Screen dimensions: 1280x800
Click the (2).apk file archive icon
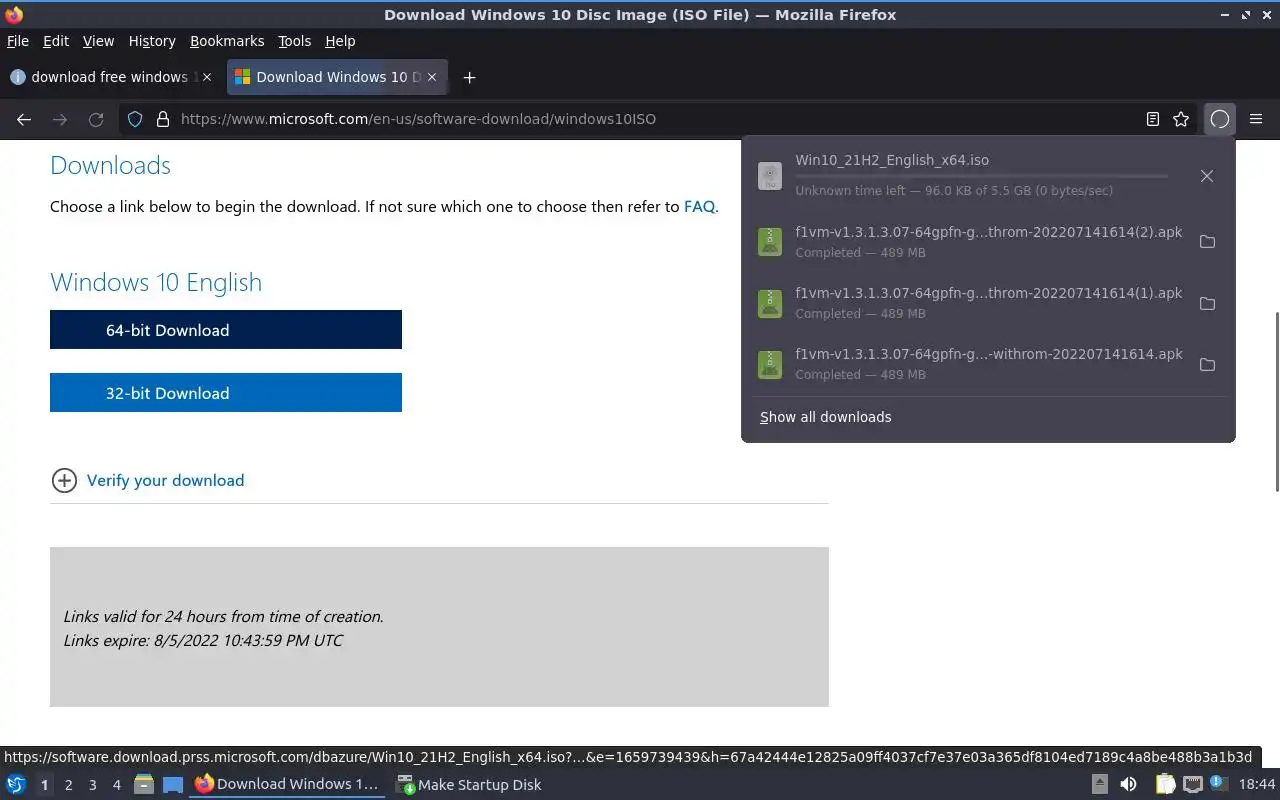point(769,242)
